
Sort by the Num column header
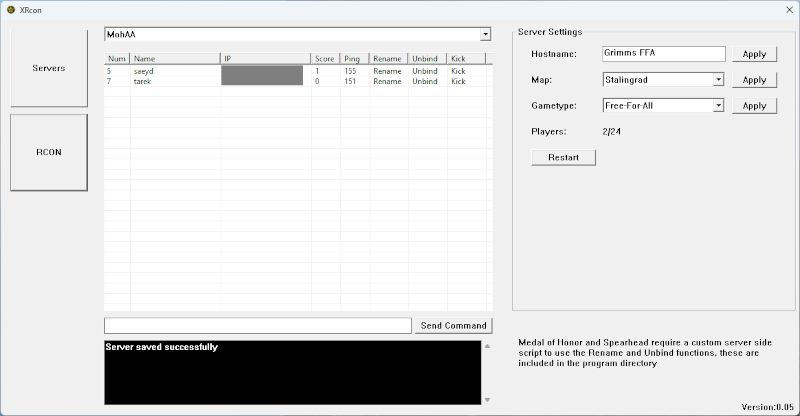pos(117,59)
